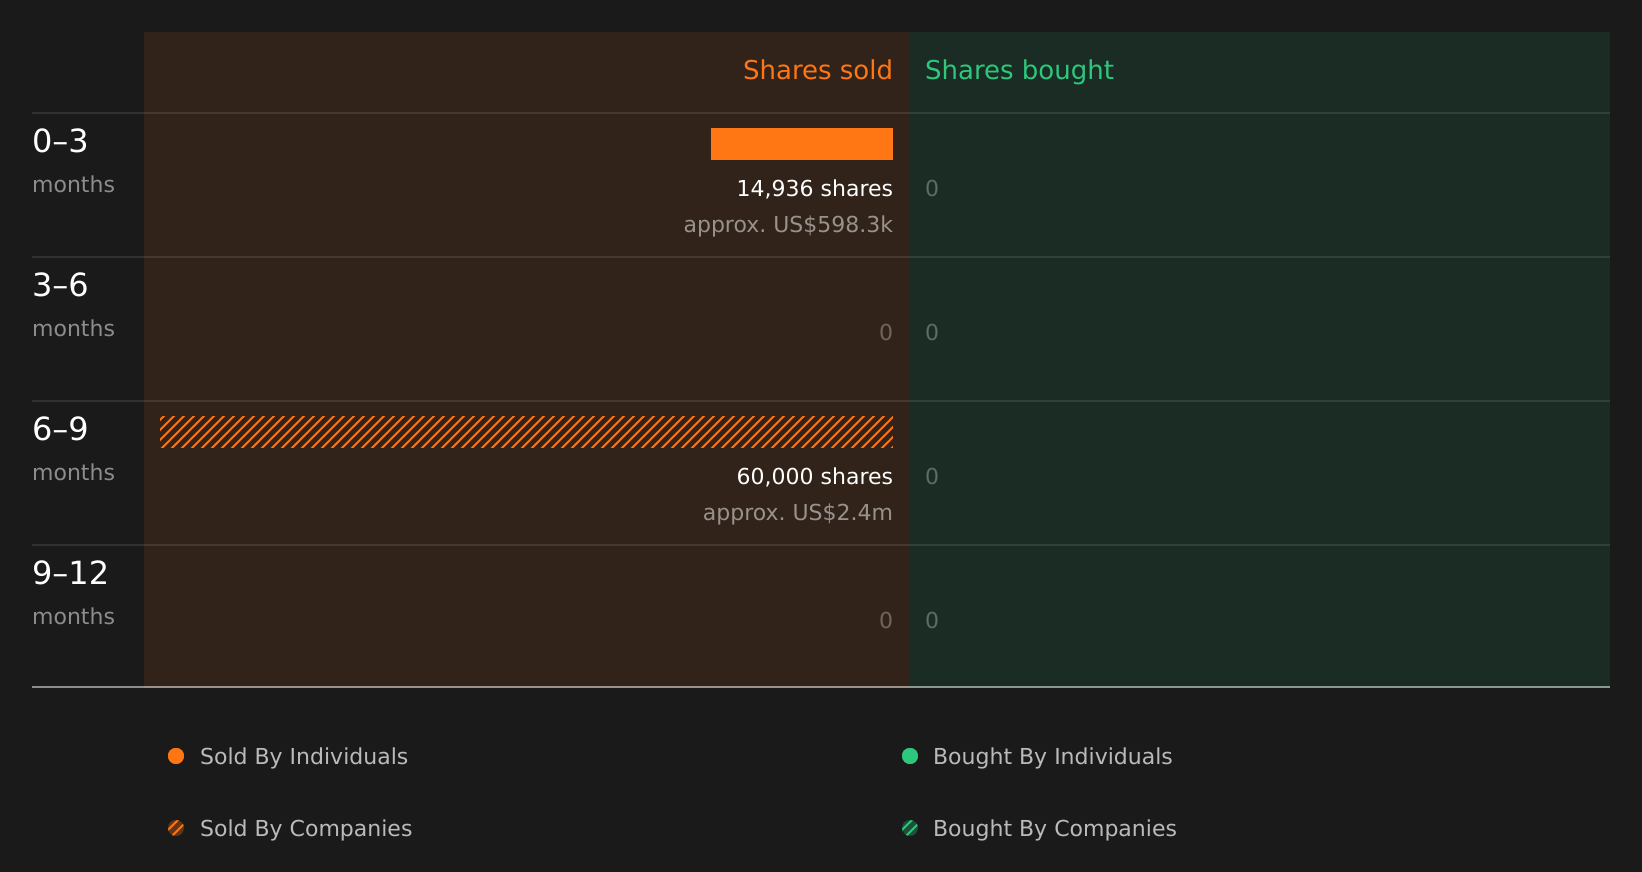Click the striped Bought By Companies legend icon
Screen dimensions: 1642x872
coord(910,828)
